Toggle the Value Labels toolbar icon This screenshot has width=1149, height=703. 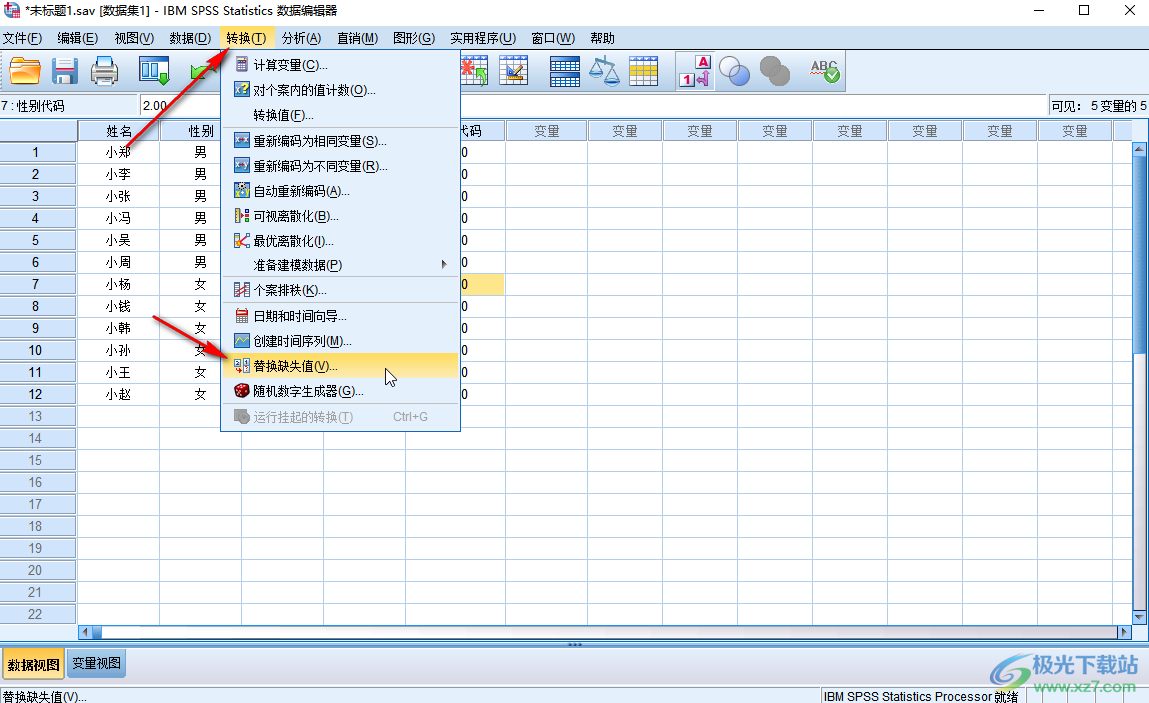(695, 71)
